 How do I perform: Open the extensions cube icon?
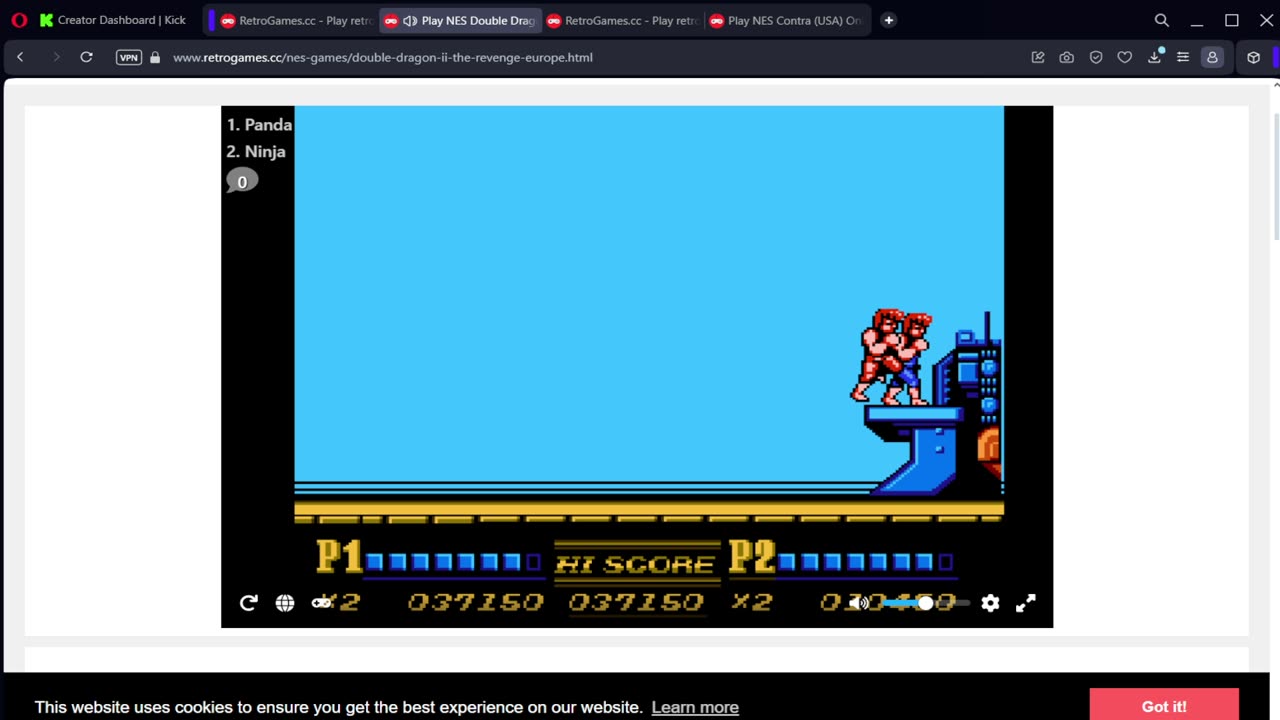click(x=1253, y=57)
